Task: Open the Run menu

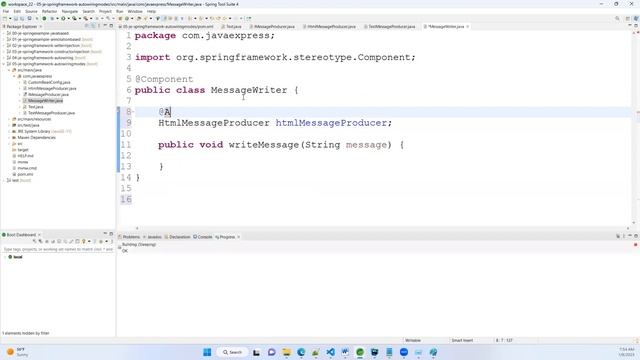Action: pos(120,11)
